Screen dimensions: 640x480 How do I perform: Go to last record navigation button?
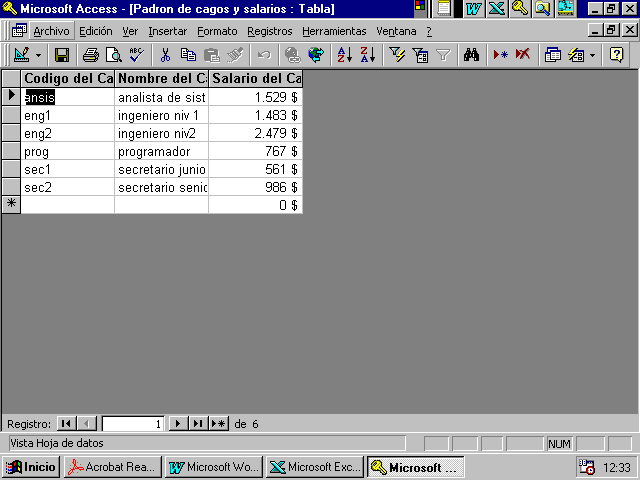tap(198, 424)
